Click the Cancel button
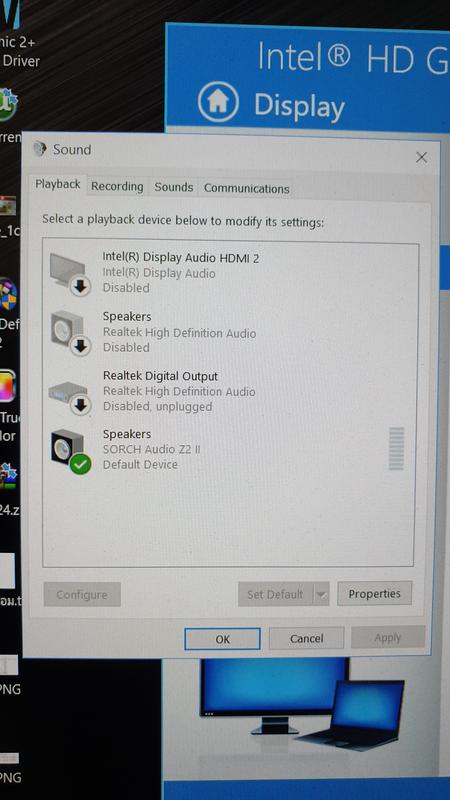 click(x=307, y=638)
